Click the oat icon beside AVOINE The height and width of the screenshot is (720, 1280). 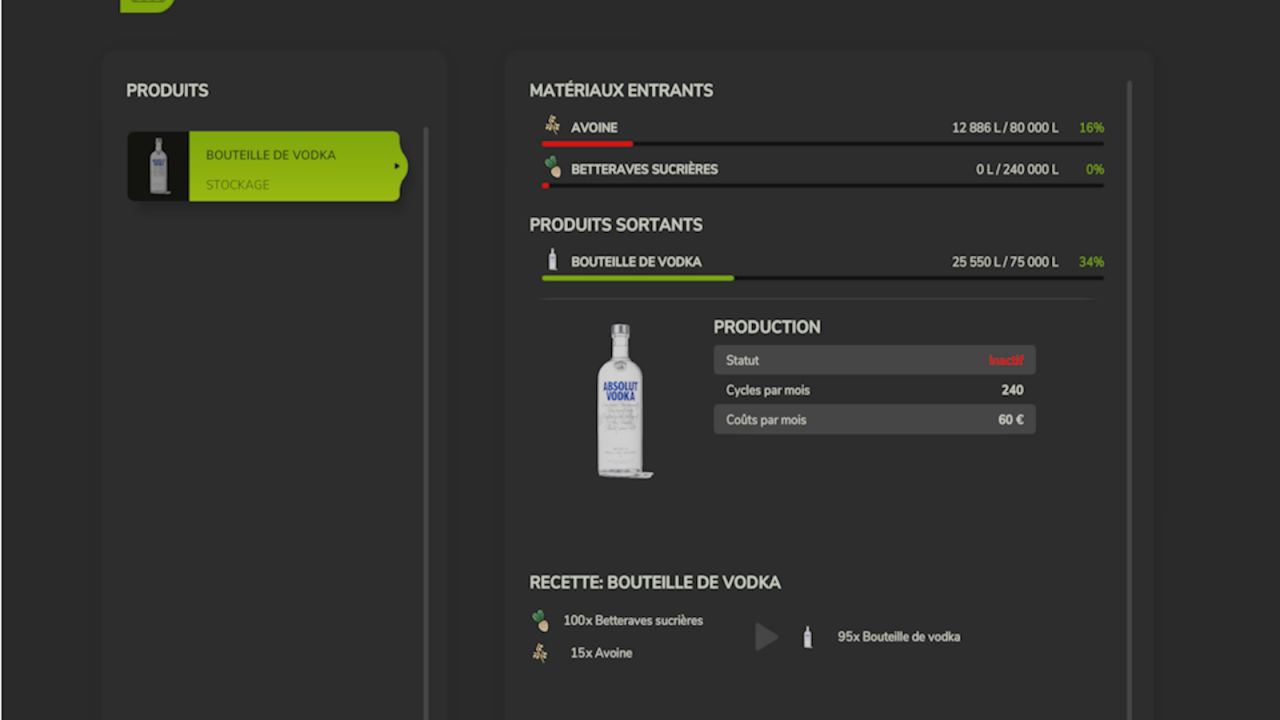[x=552, y=126]
